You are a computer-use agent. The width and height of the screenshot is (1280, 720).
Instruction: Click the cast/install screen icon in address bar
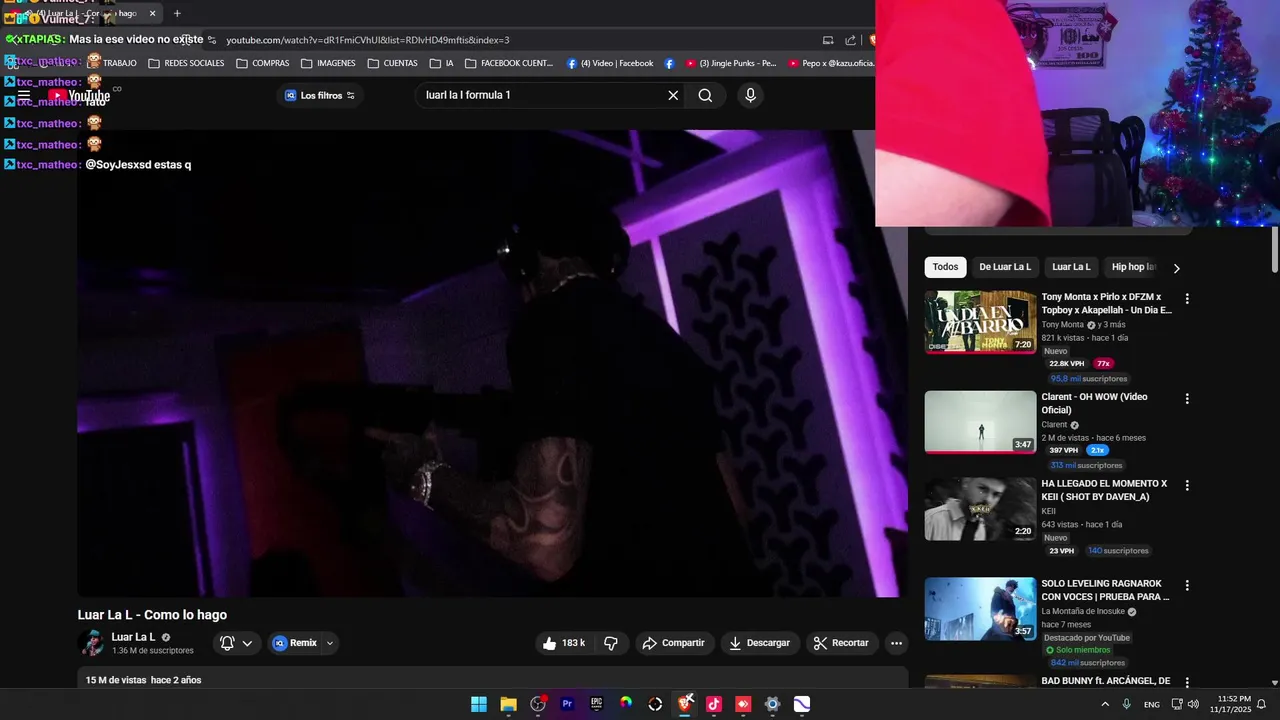coord(828,40)
